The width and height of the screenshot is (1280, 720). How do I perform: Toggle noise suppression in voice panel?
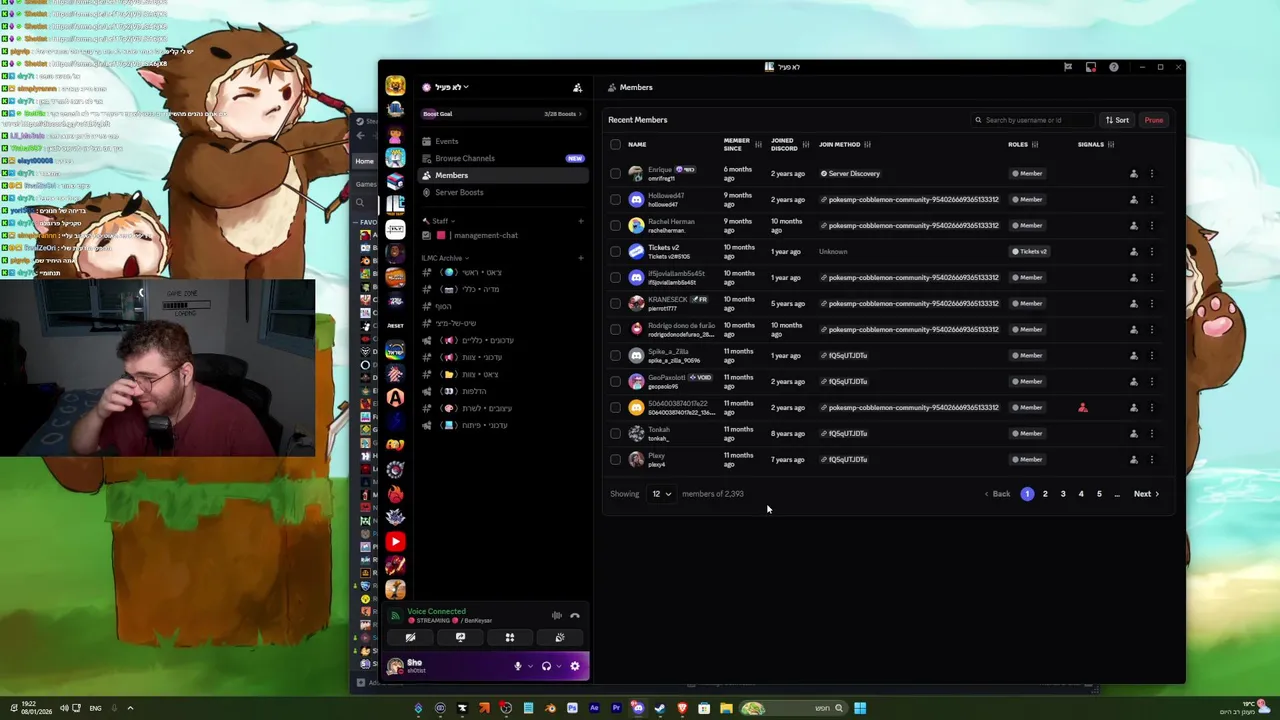coord(557,616)
